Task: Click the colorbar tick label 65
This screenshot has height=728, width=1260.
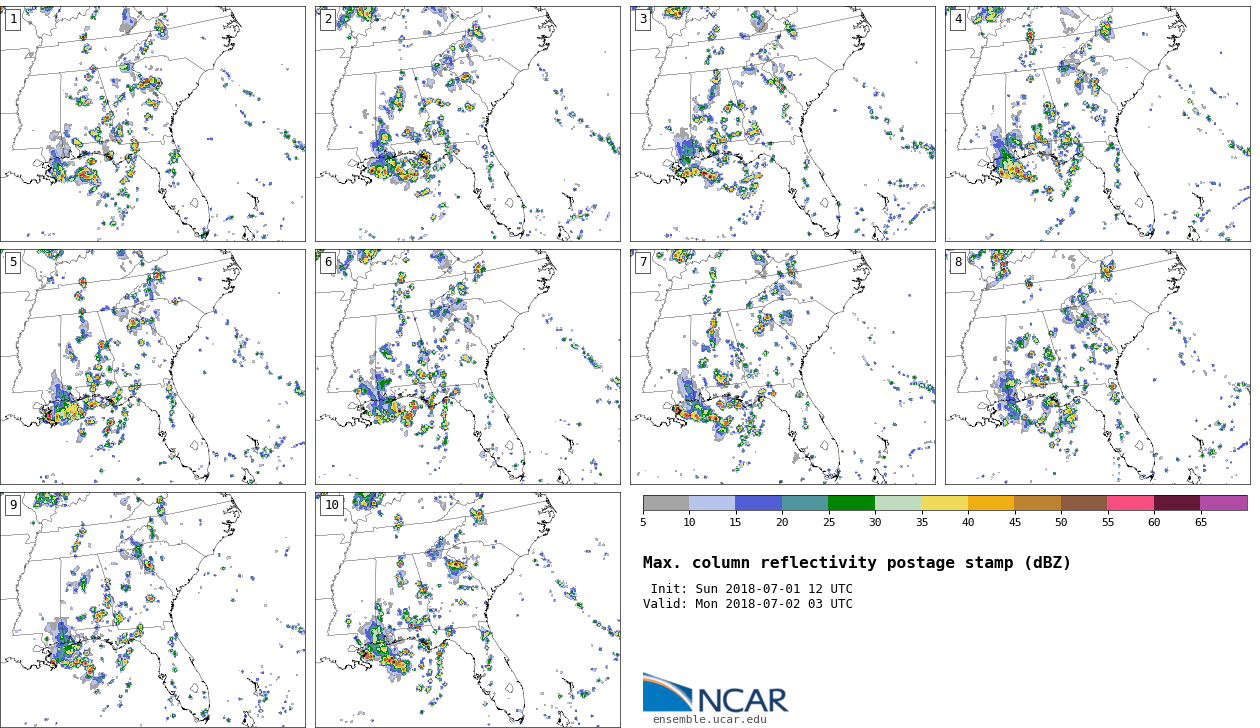Action: coord(1200,522)
